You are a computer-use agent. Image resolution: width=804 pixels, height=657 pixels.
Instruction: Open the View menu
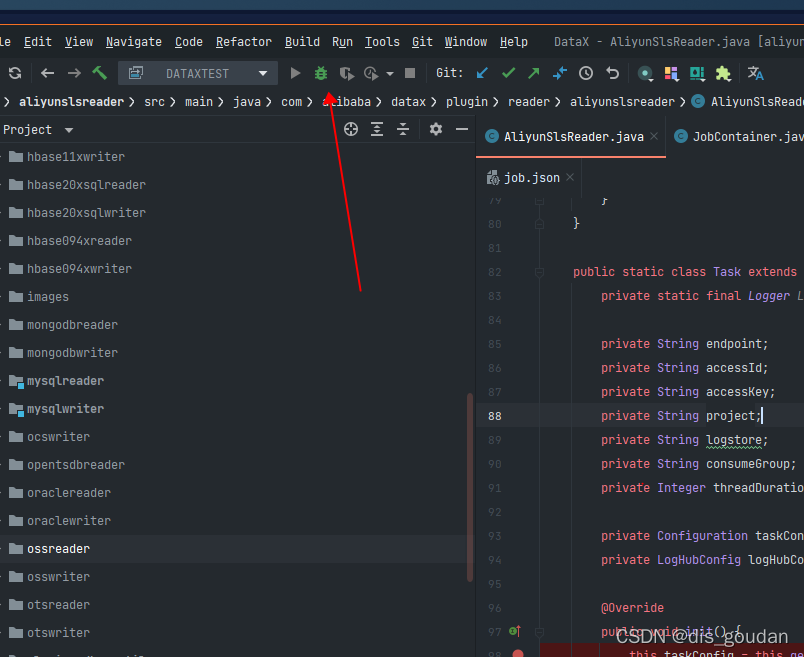coord(79,42)
